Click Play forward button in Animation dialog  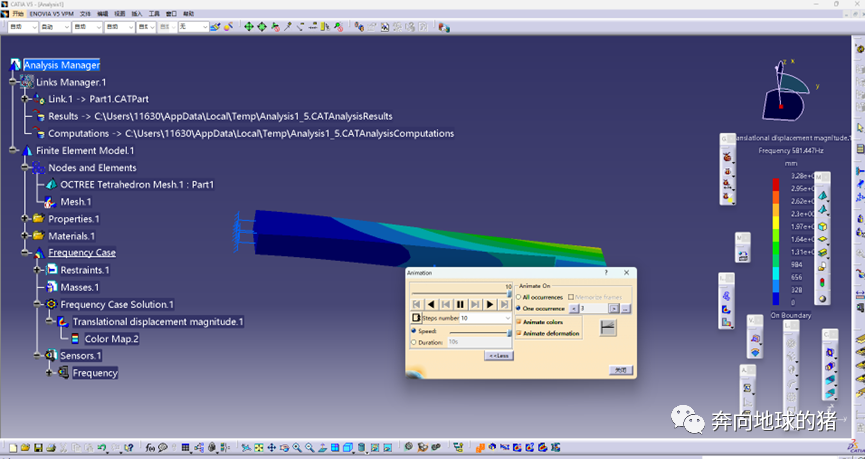[489, 304]
